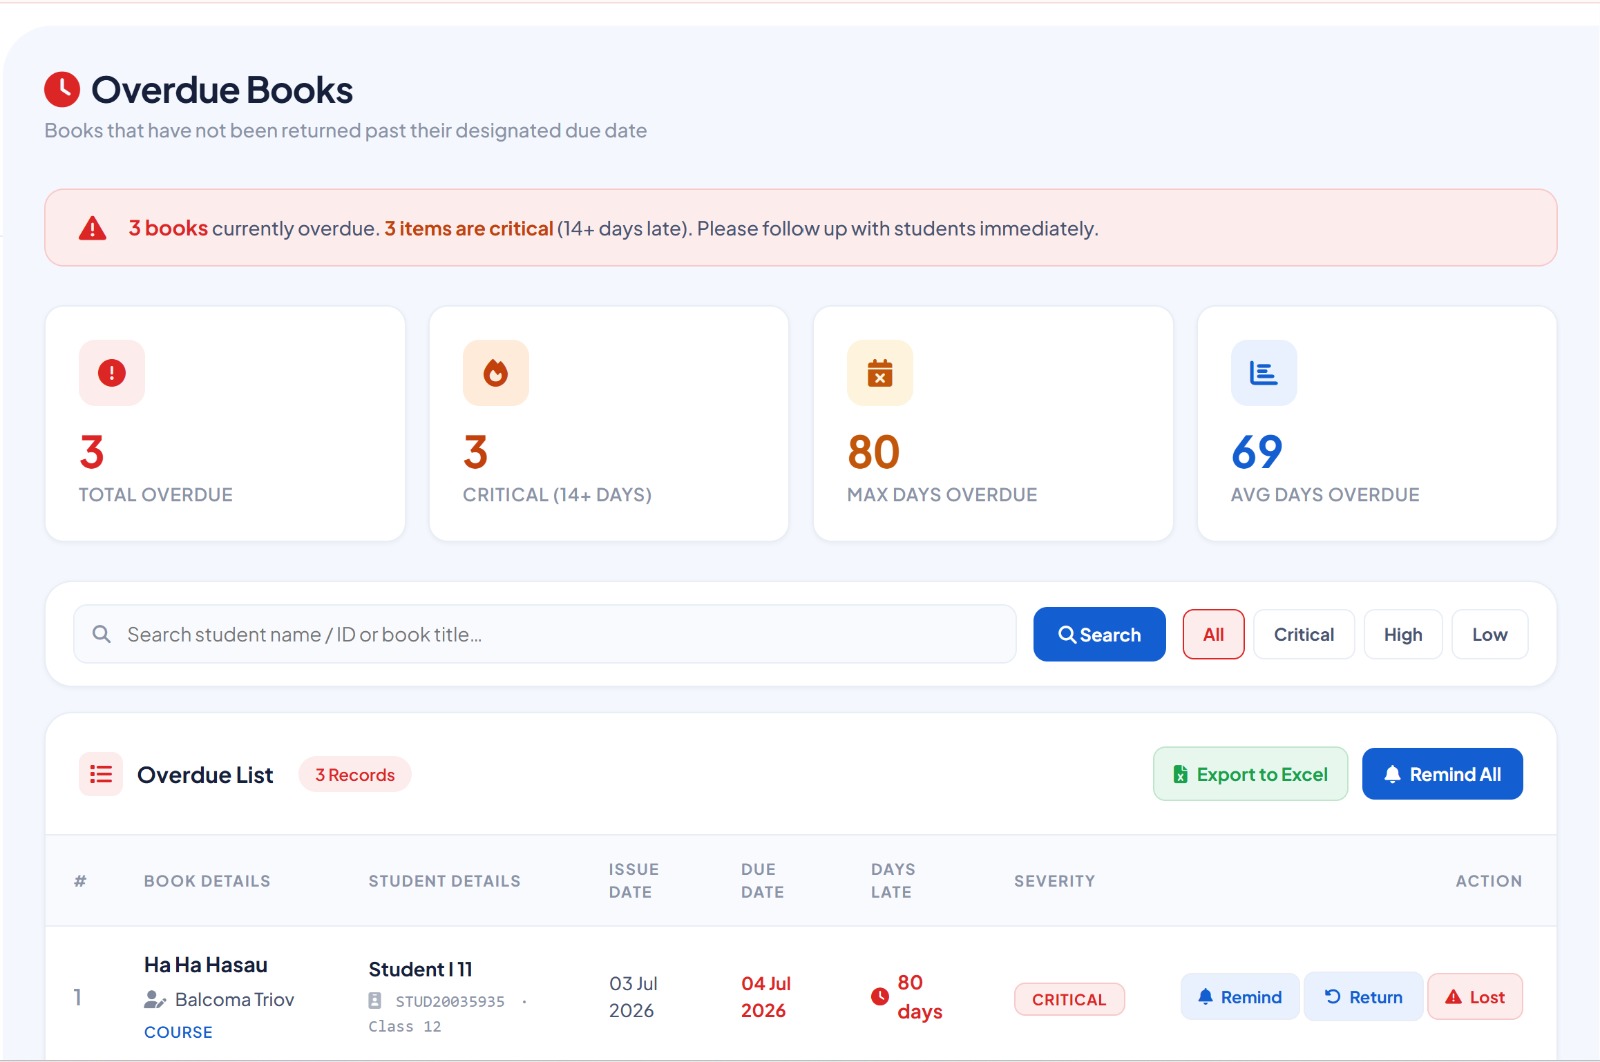The width and height of the screenshot is (1600, 1062).
Task: Click the author icon beside Balcoma Triov
Action: point(155,999)
